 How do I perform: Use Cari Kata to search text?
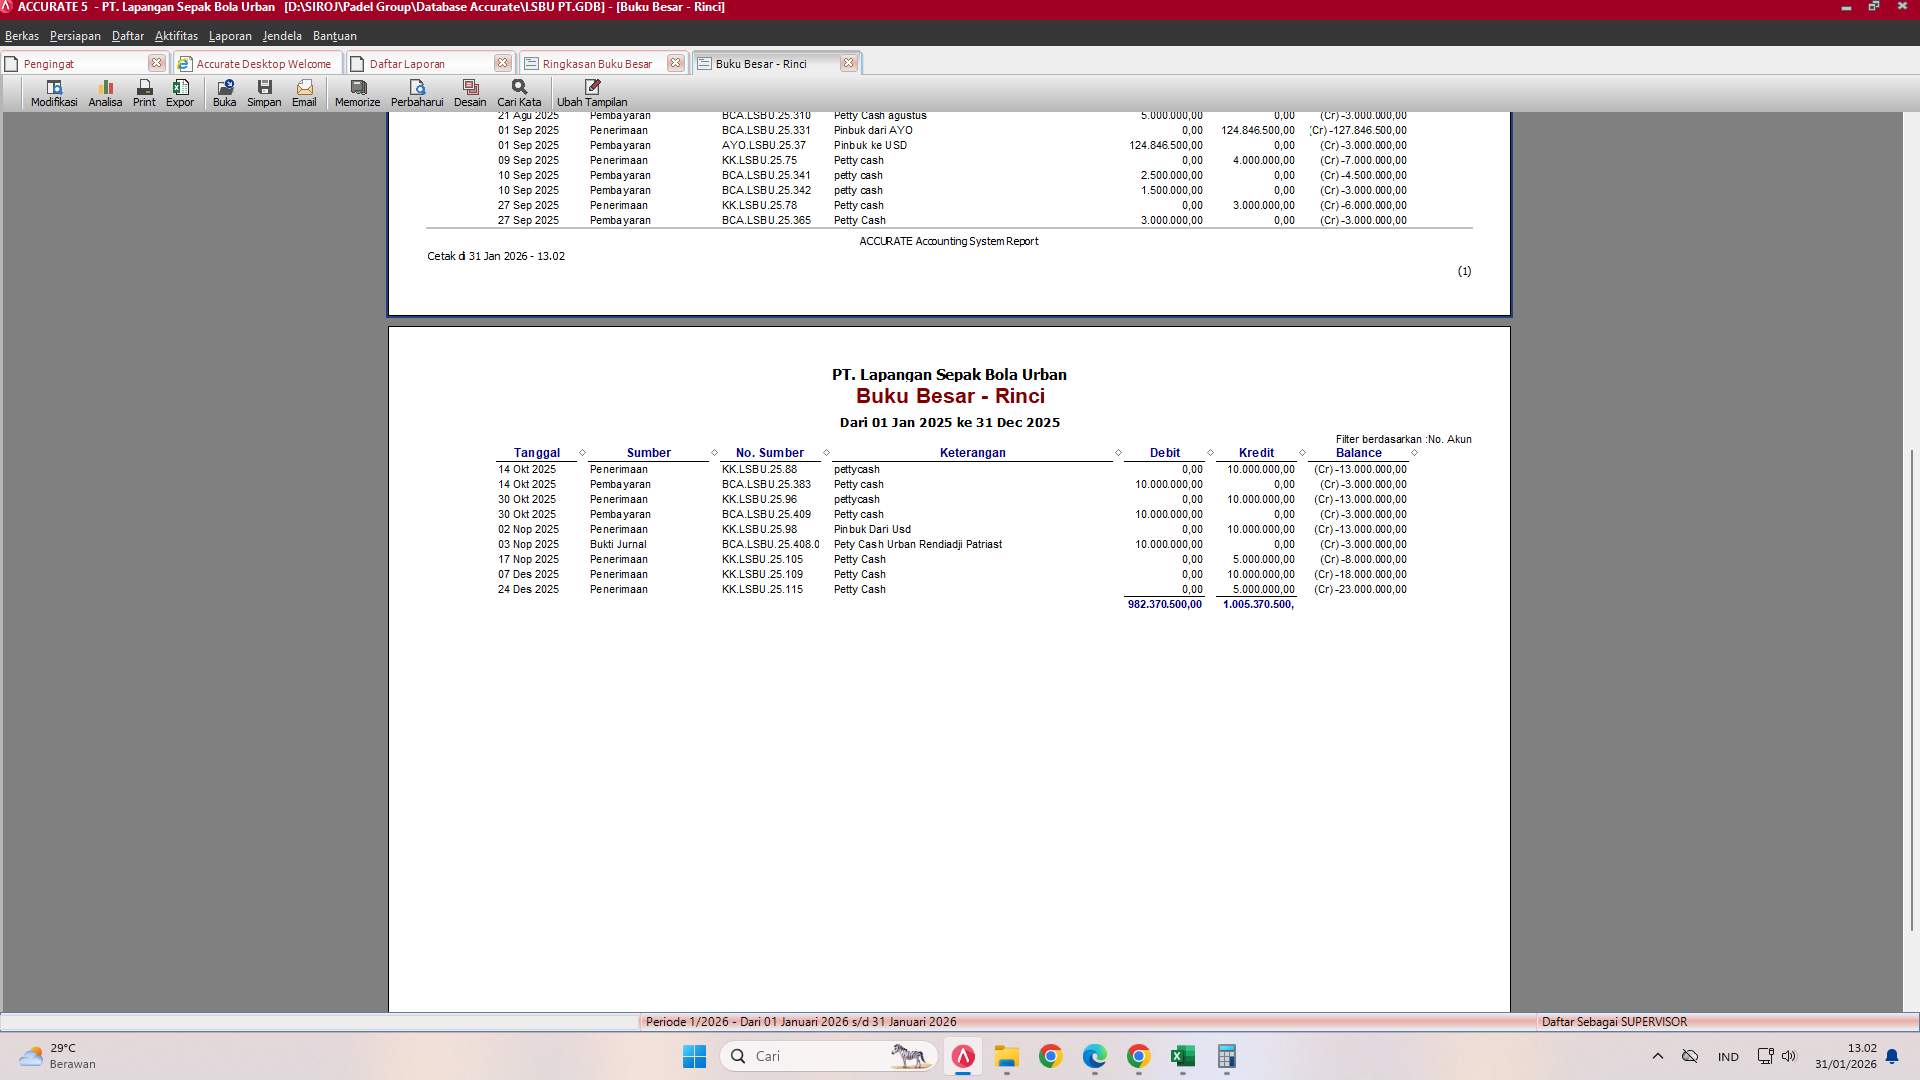point(518,92)
